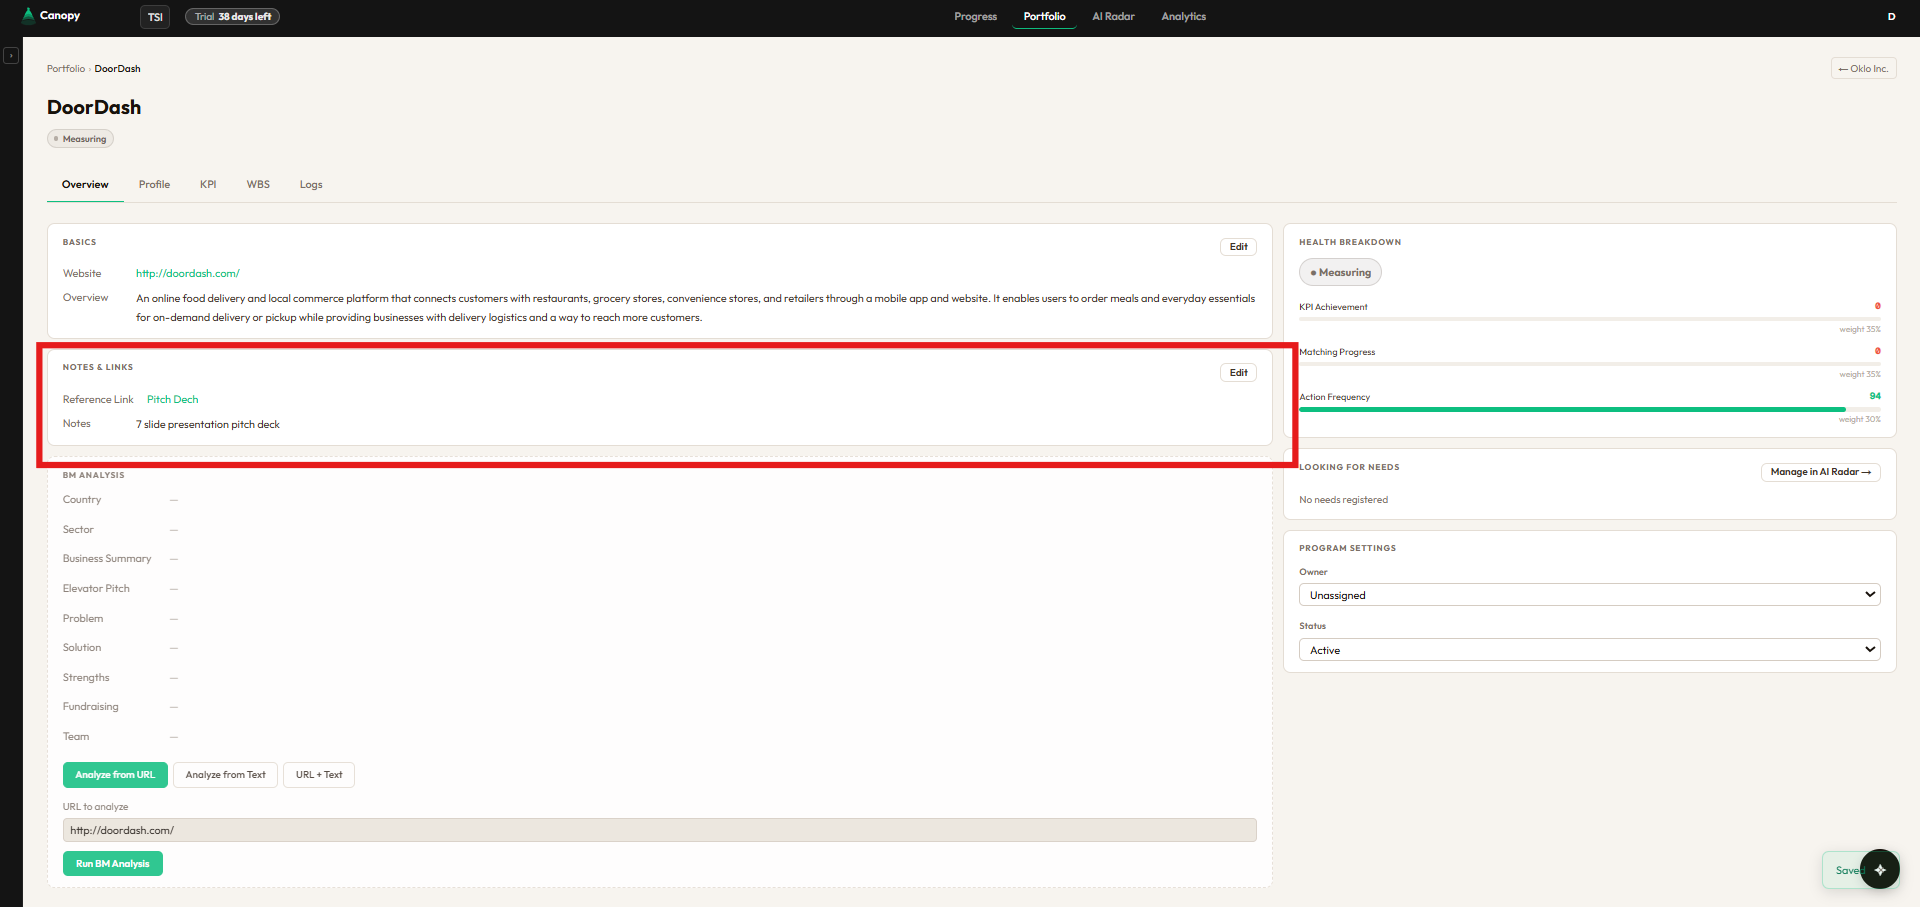Expand the collapsed left sidebar

11,56
